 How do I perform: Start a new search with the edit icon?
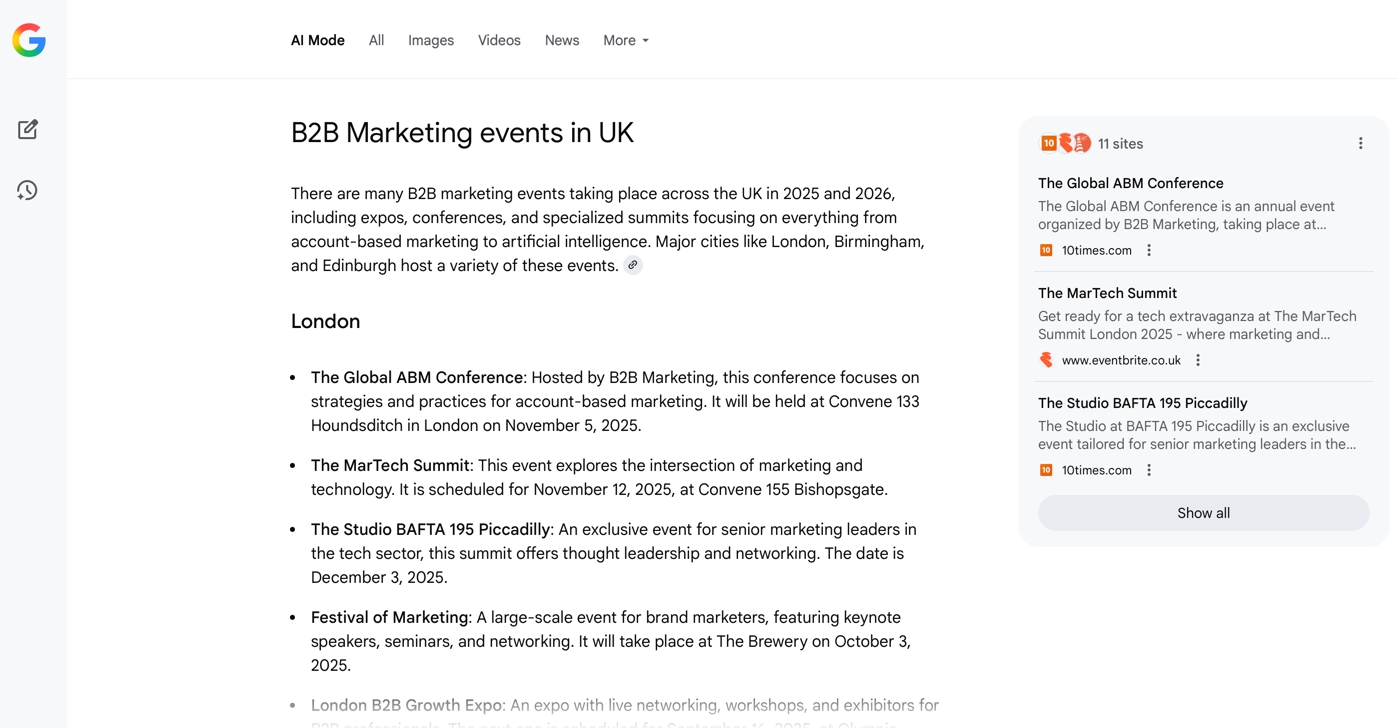[x=28, y=129]
